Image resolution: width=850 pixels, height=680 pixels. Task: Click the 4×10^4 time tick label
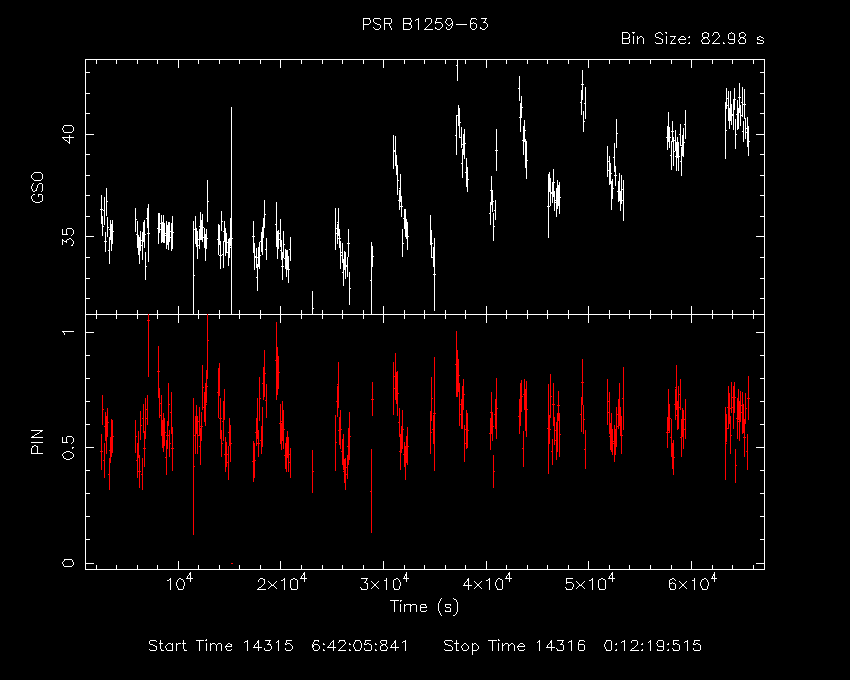pyautogui.click(x=487, y=583)
